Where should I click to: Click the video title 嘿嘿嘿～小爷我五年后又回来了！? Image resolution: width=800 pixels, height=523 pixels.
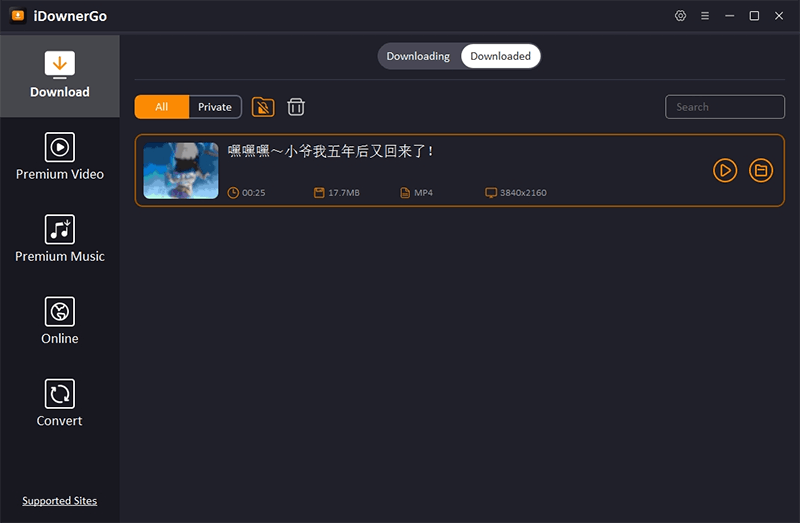pyautogui.click(x=331, y=151)
